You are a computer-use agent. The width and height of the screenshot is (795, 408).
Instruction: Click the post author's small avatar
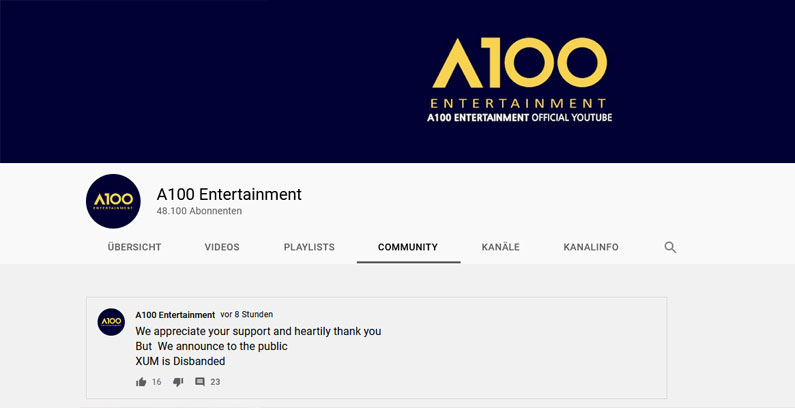(111, 322)
